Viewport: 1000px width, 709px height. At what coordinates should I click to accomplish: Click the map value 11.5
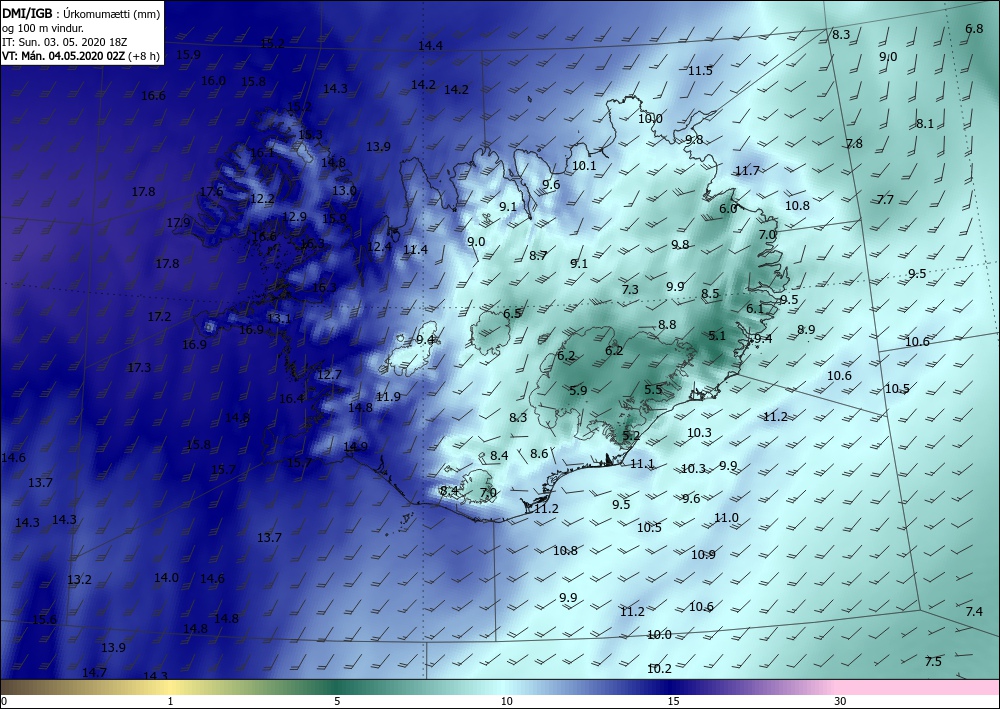pyautogui.click(x=700, y=71)
